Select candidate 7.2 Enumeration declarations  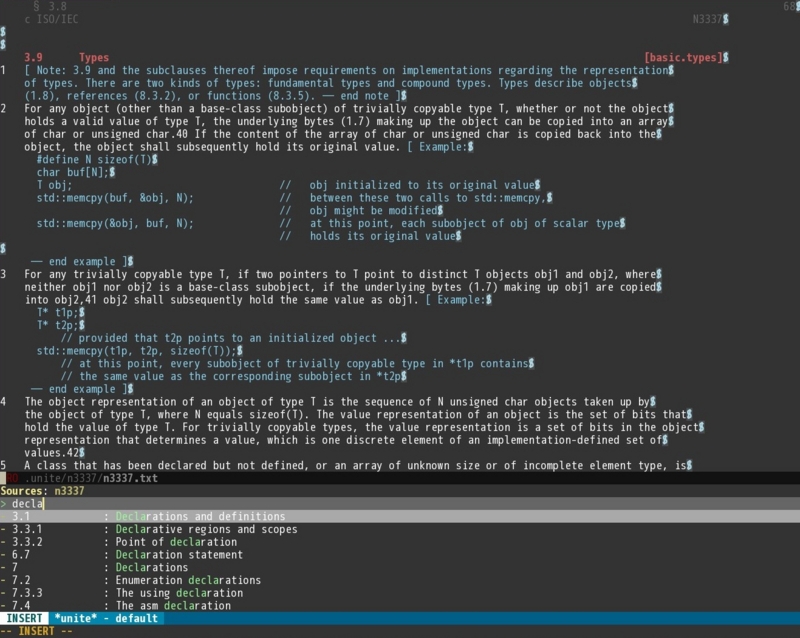click(x=400, y=580)
